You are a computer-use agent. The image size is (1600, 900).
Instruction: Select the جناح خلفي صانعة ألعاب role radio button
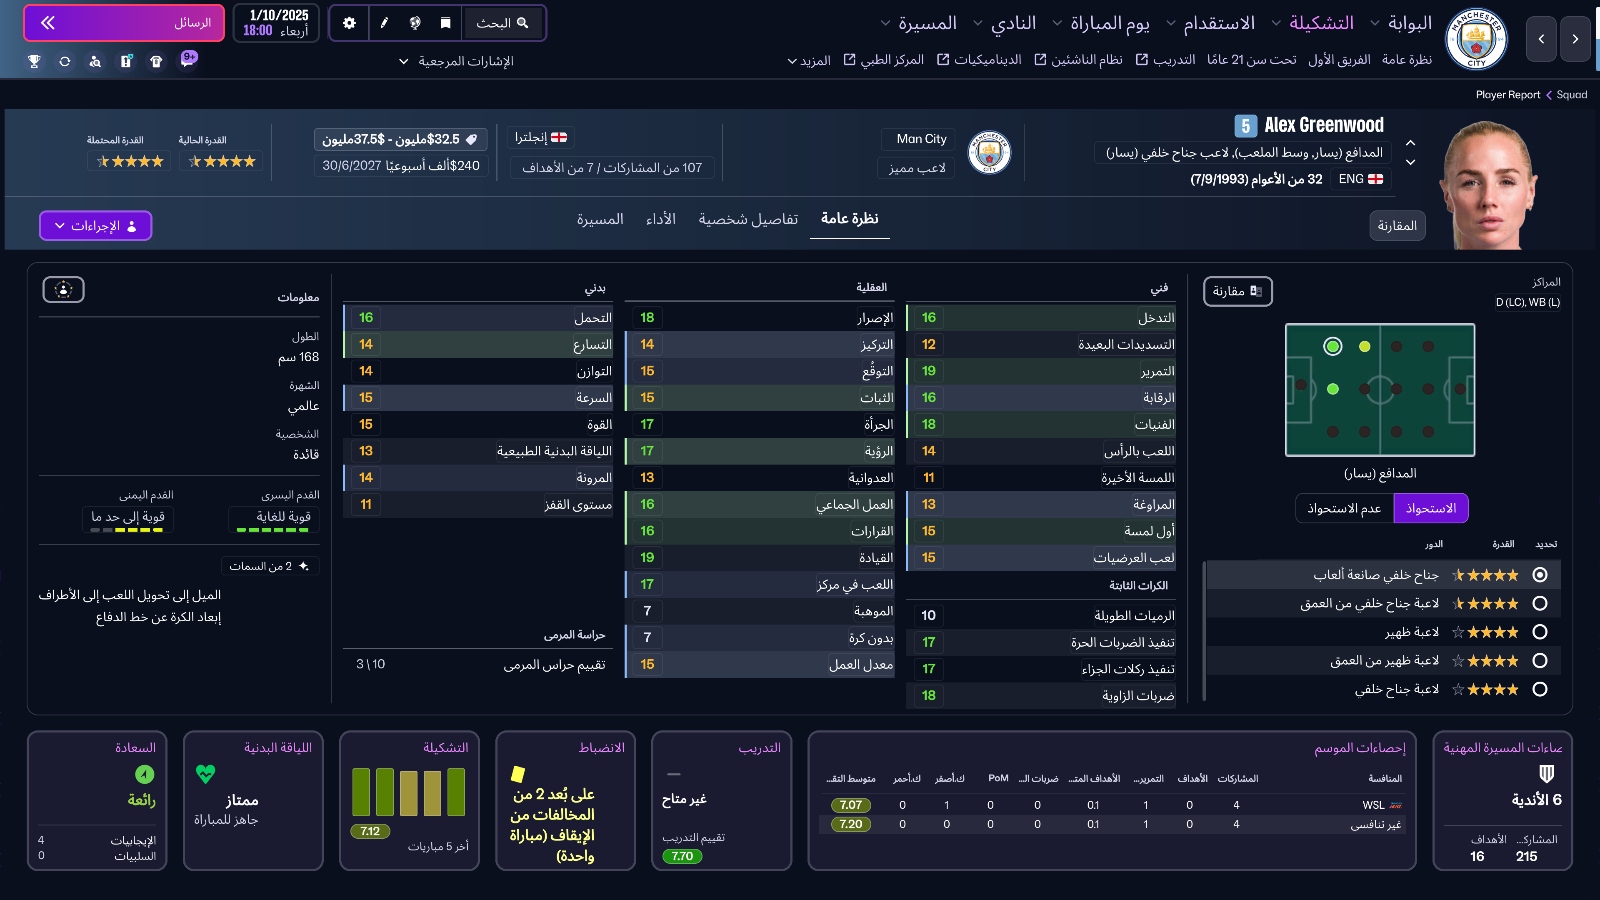(1541, 575)
